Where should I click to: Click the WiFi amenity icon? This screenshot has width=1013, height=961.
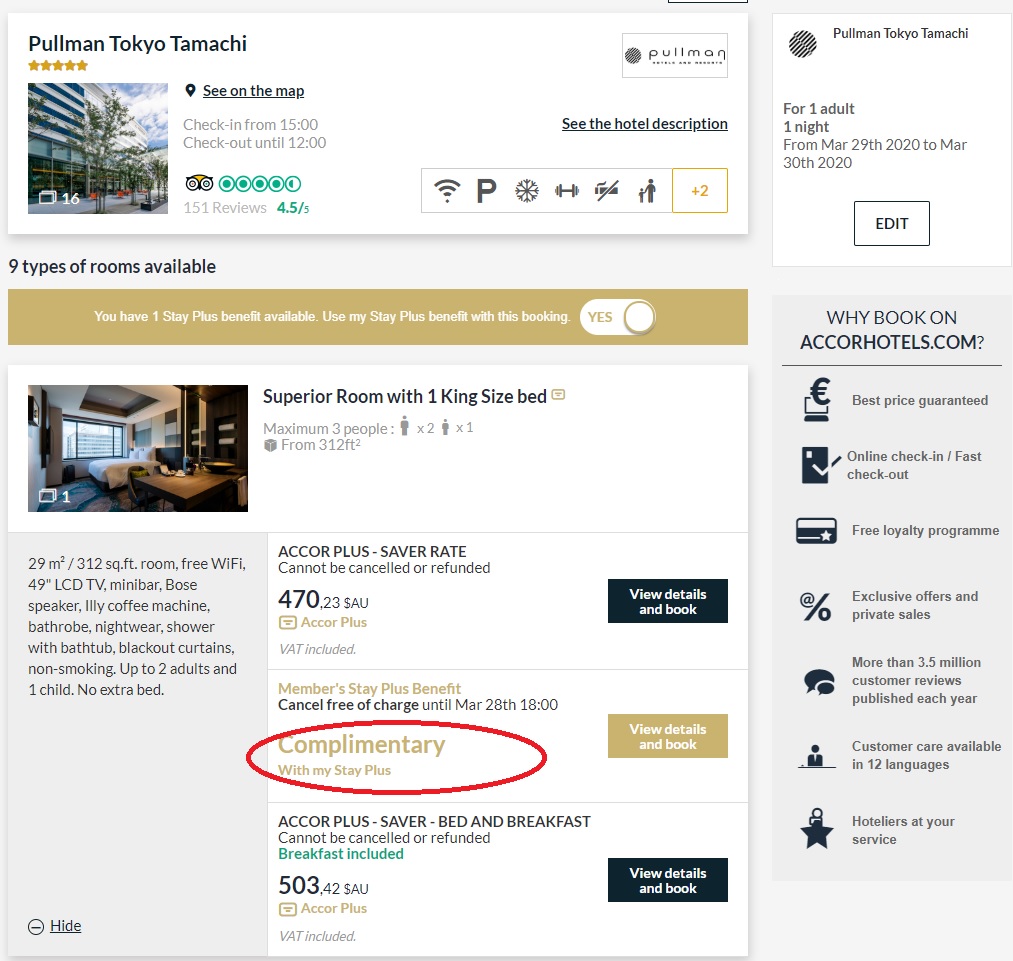[x=447, y=191]
